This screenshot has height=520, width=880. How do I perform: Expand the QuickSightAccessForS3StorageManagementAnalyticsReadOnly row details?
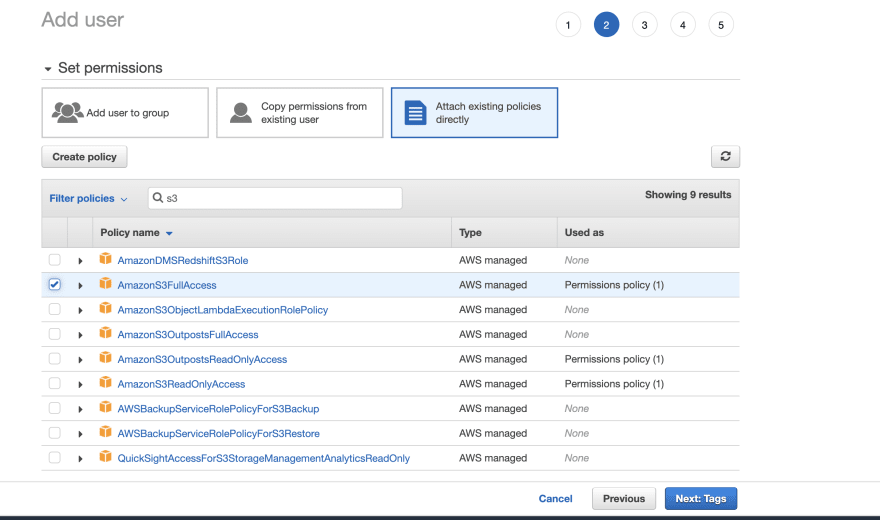click(x=80, y=458)
